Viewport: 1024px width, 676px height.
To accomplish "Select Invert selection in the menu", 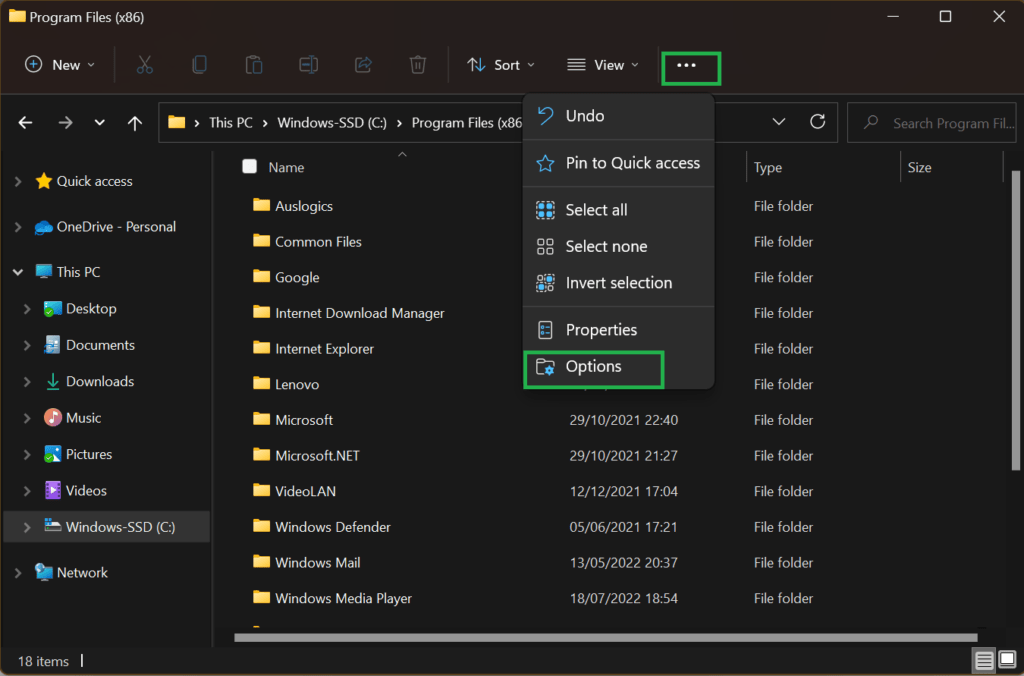I will point(618,283).
